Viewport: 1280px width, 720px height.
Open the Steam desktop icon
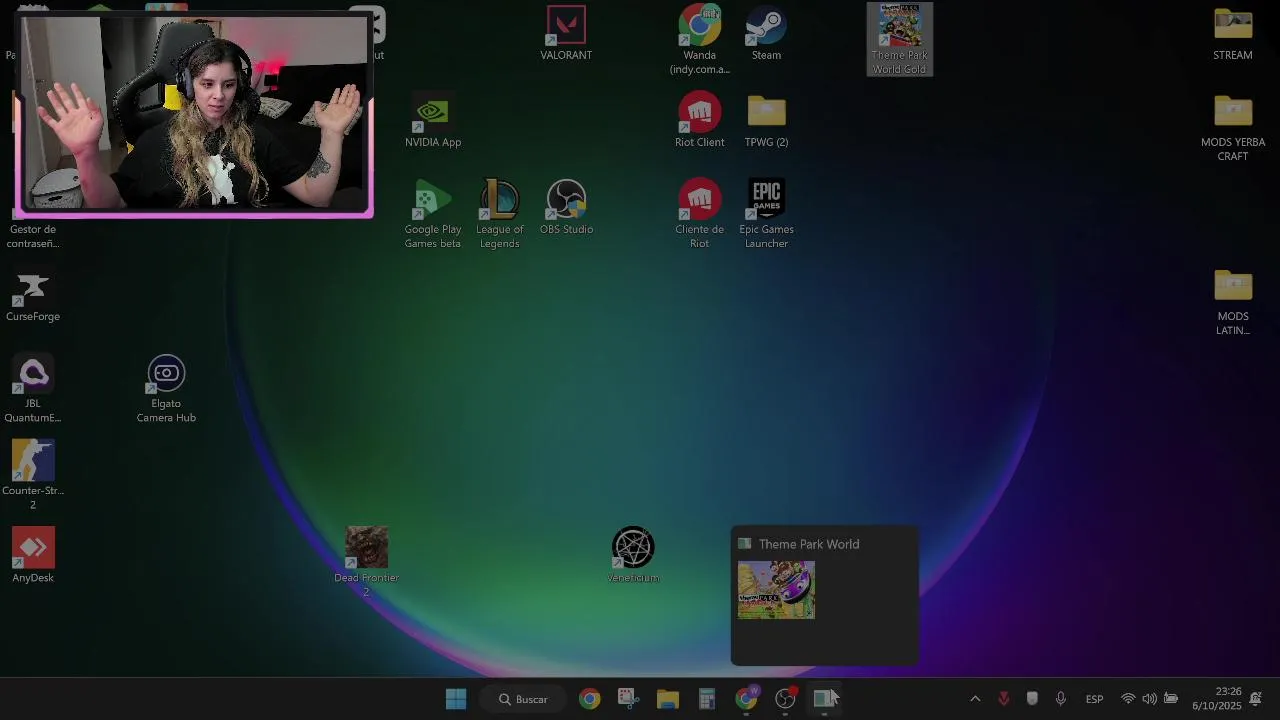(766, 33)
